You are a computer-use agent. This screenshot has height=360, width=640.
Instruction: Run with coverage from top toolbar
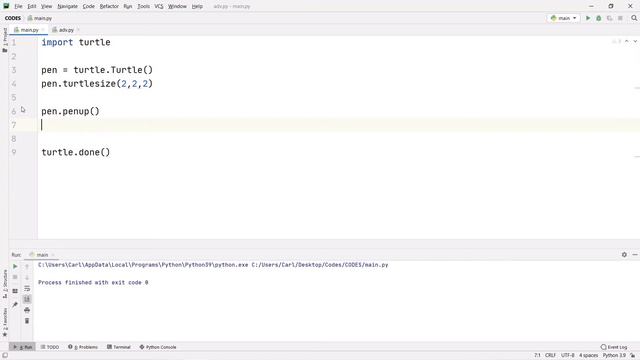pyautogui.click(x=609, y=18)
